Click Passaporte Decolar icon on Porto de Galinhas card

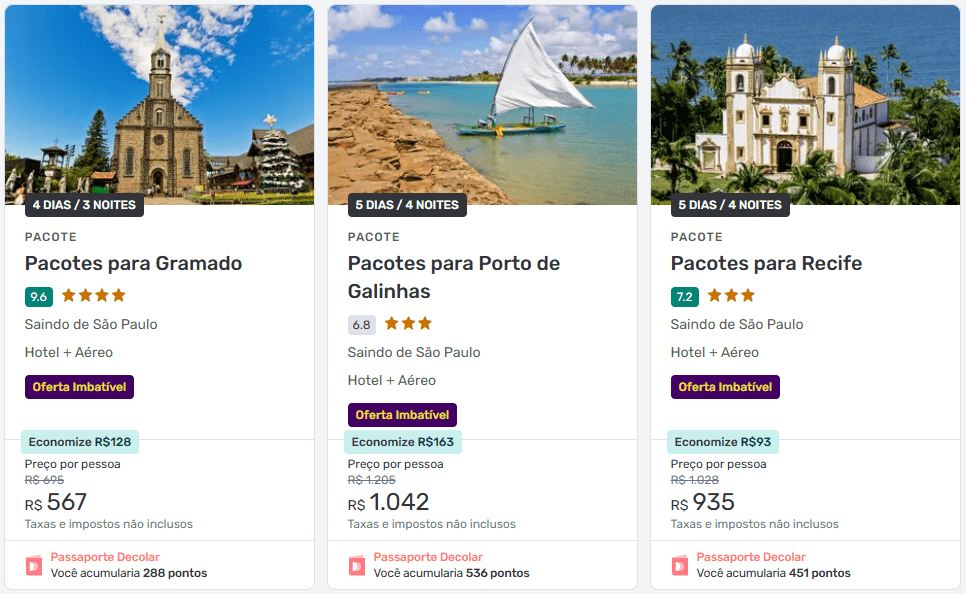(x=357, y=565)
